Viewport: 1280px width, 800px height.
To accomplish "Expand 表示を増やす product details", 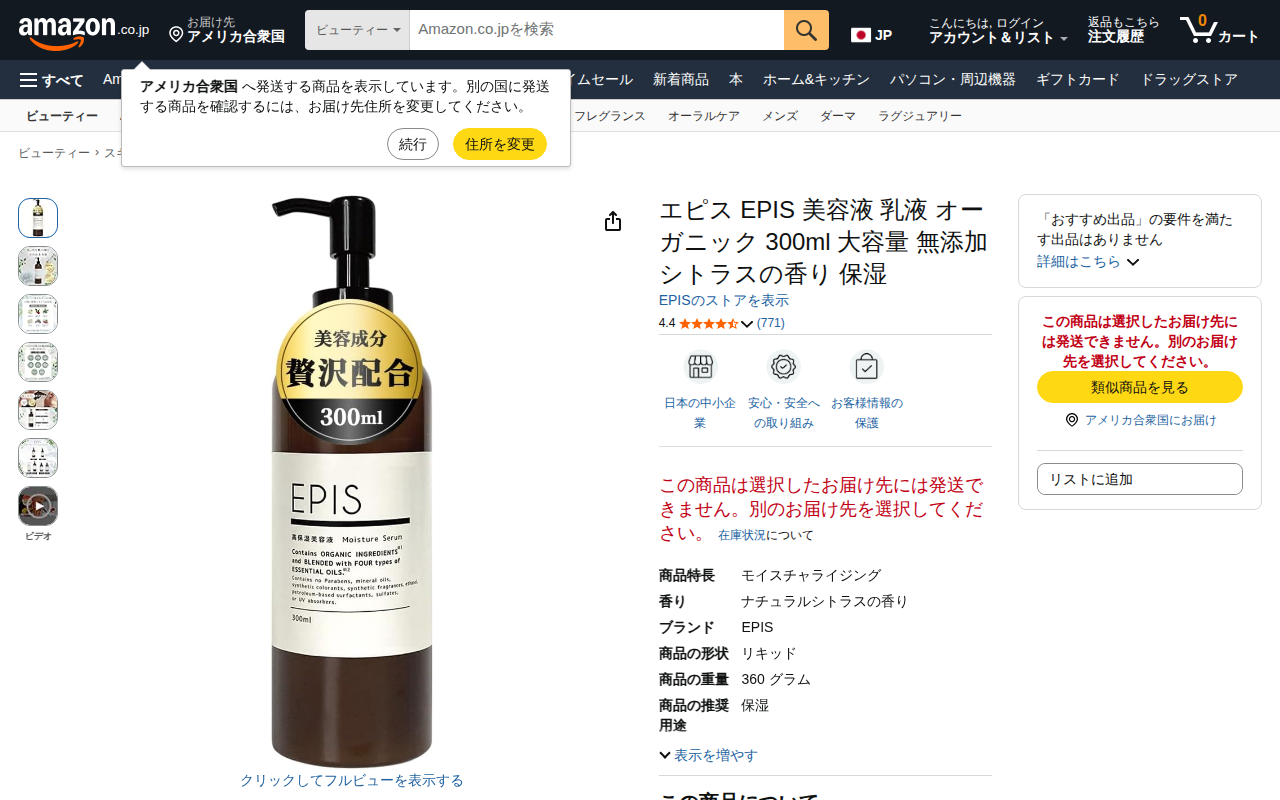I will (x=708, y=755).
